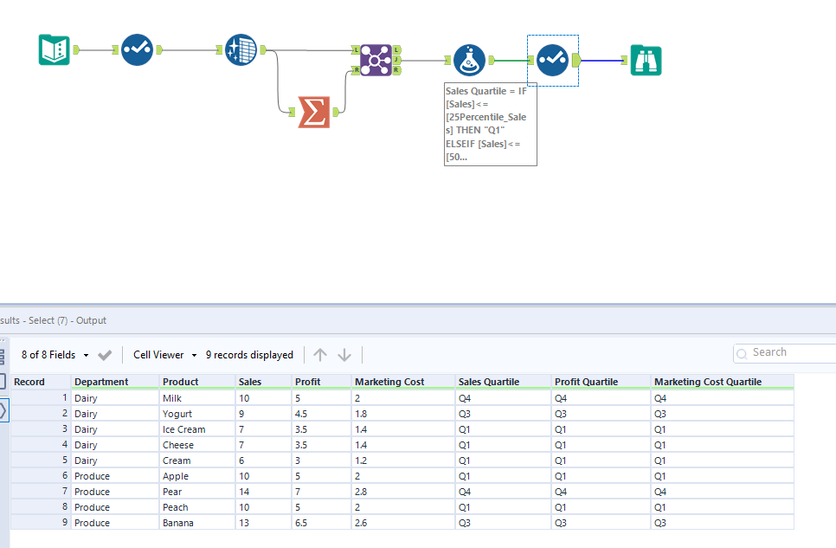Select the green Input Data tool
Viewport: 836px width, 548px height.
click(54, 49)
